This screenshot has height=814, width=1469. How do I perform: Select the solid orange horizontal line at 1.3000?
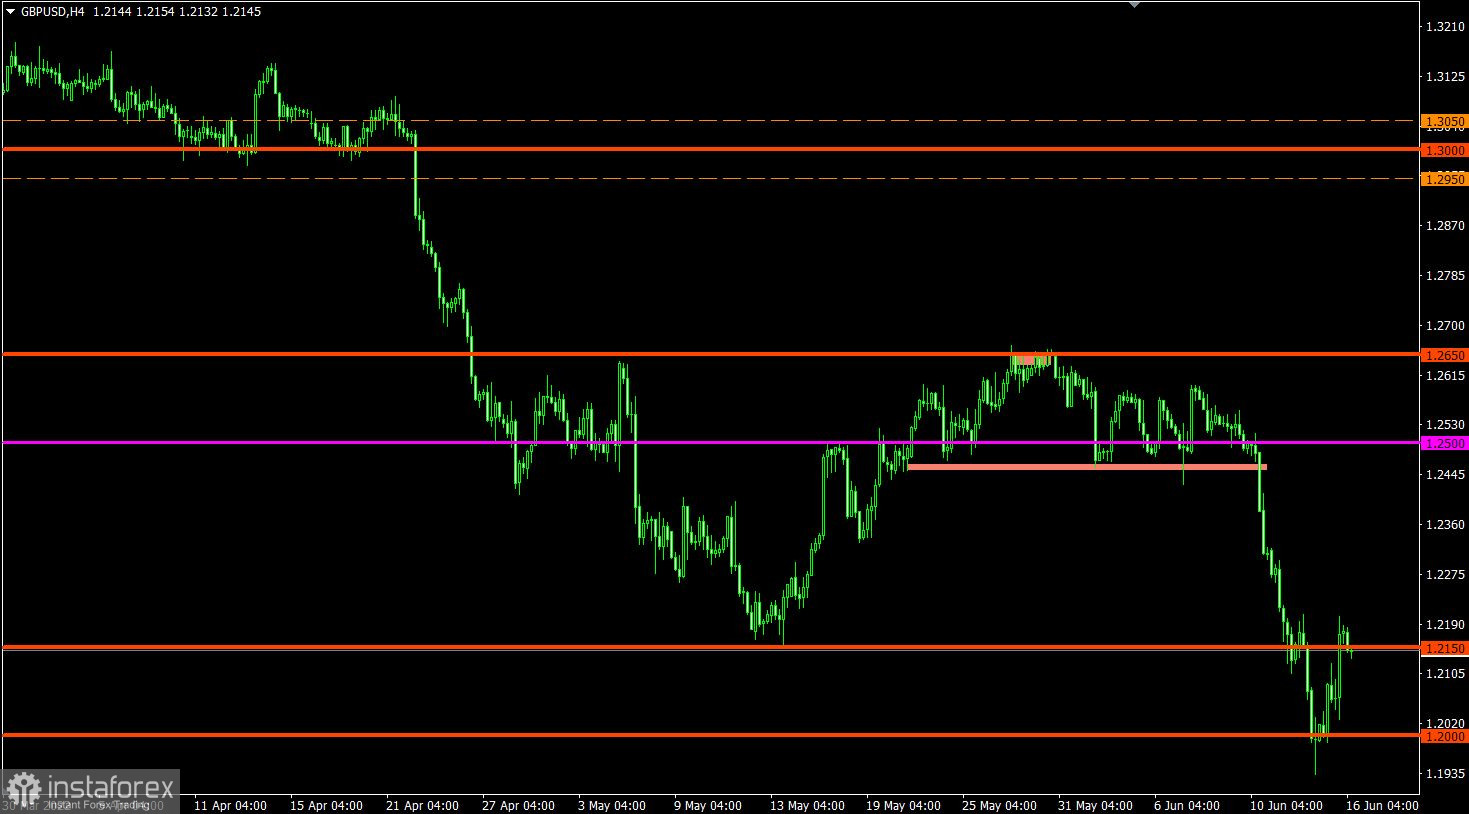coord(710,149)
